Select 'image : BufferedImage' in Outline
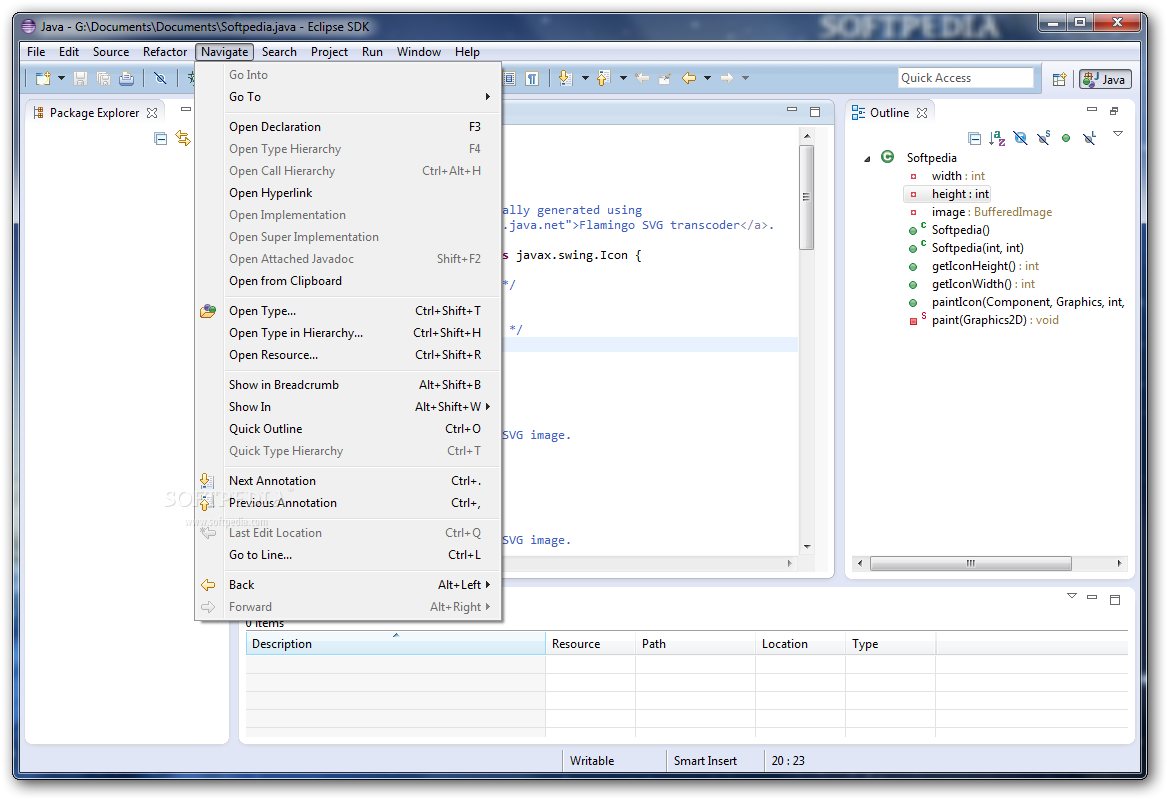 point(991,212)
